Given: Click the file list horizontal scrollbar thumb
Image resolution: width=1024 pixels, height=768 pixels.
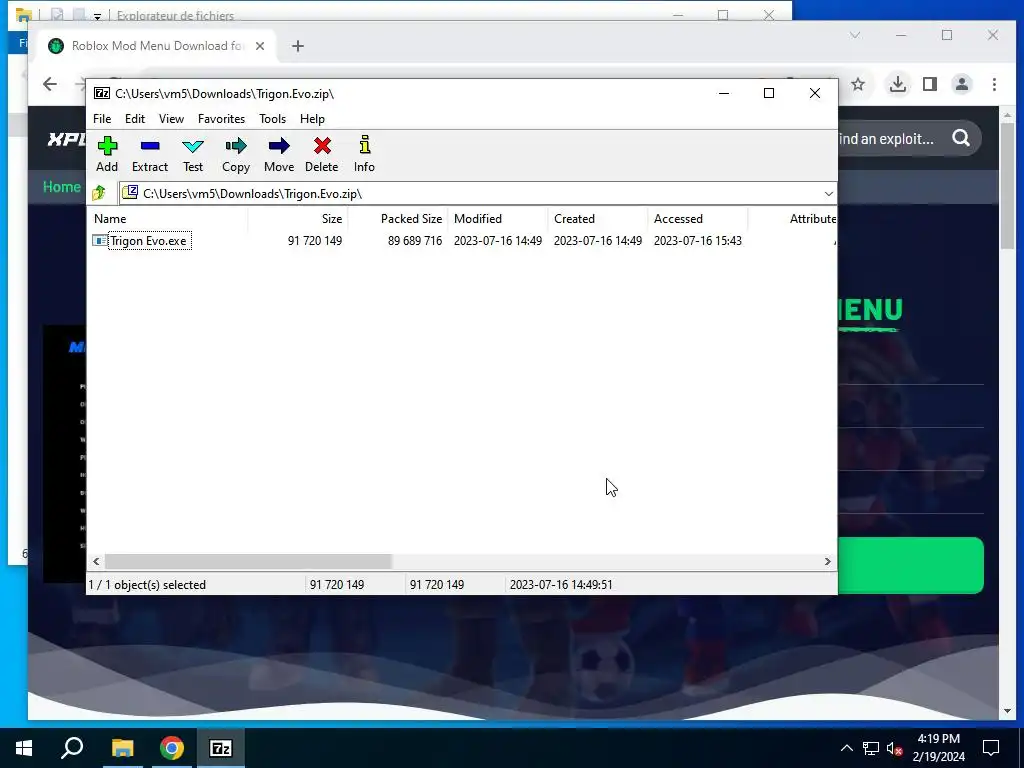Looking at the screenshot, I should (x=248, y=562).
